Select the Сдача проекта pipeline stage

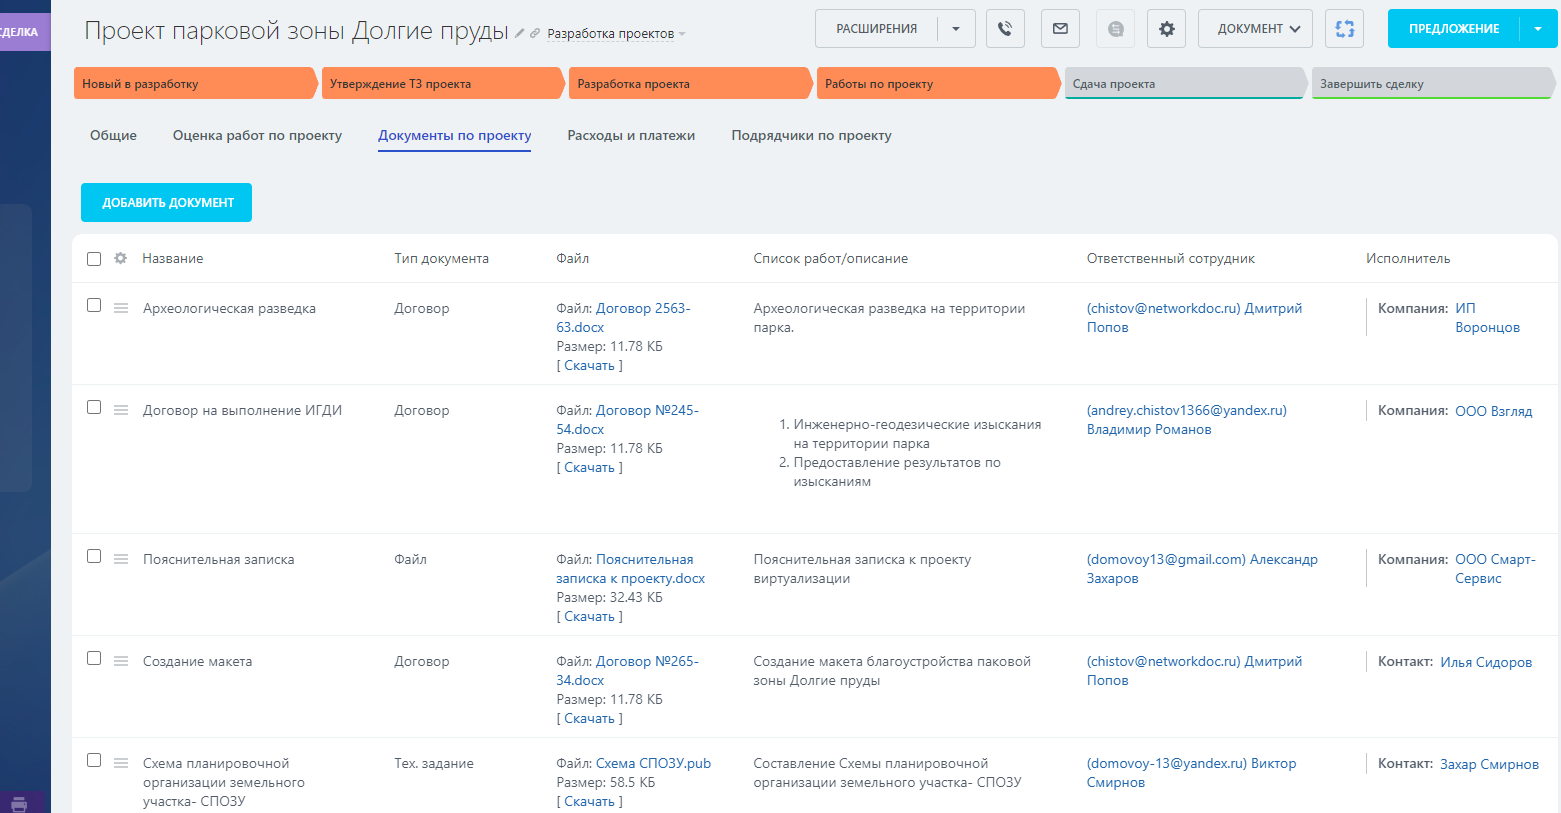tap(1183, 84)
